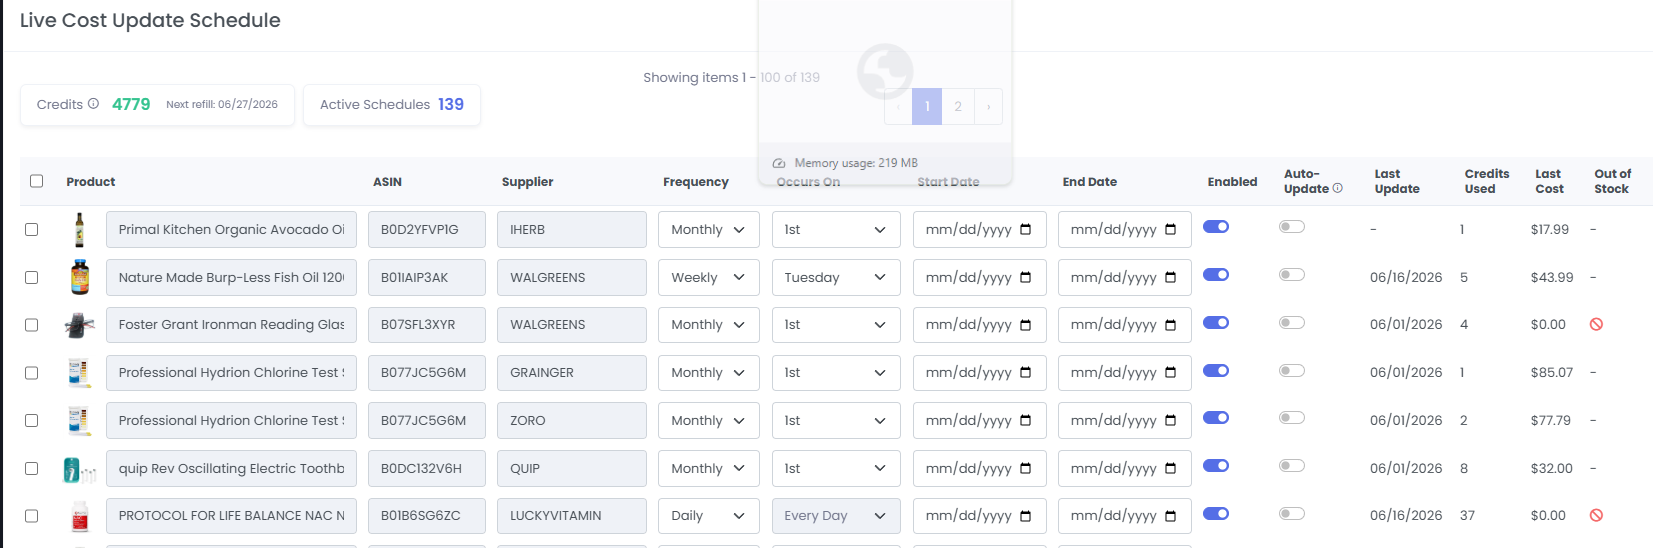The height and width of the screenshot is (548, 1653).
Task: Open End Date calendar for GRAINGER Hydrion row
Action: pos(1170,373)
